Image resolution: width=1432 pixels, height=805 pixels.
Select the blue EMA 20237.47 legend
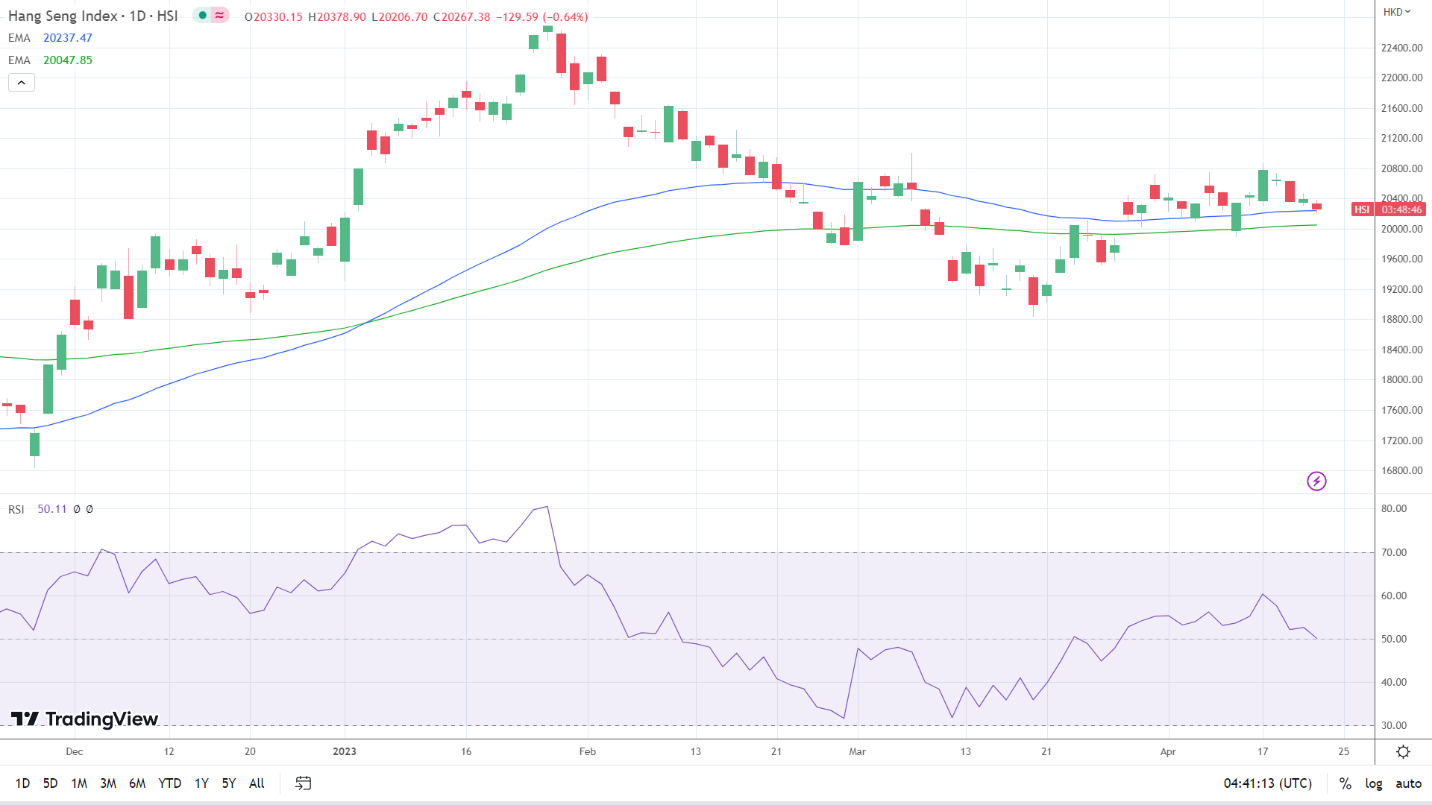51,38
